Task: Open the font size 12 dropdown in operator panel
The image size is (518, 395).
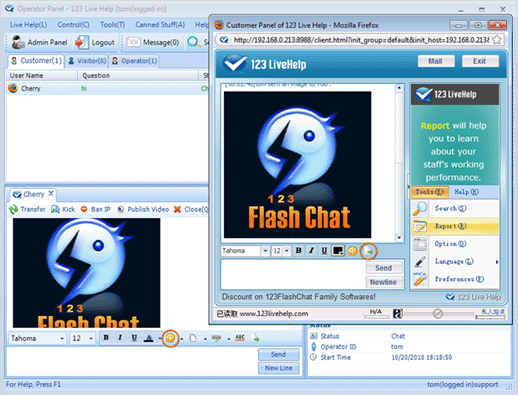Action: (x=91, y=338)
